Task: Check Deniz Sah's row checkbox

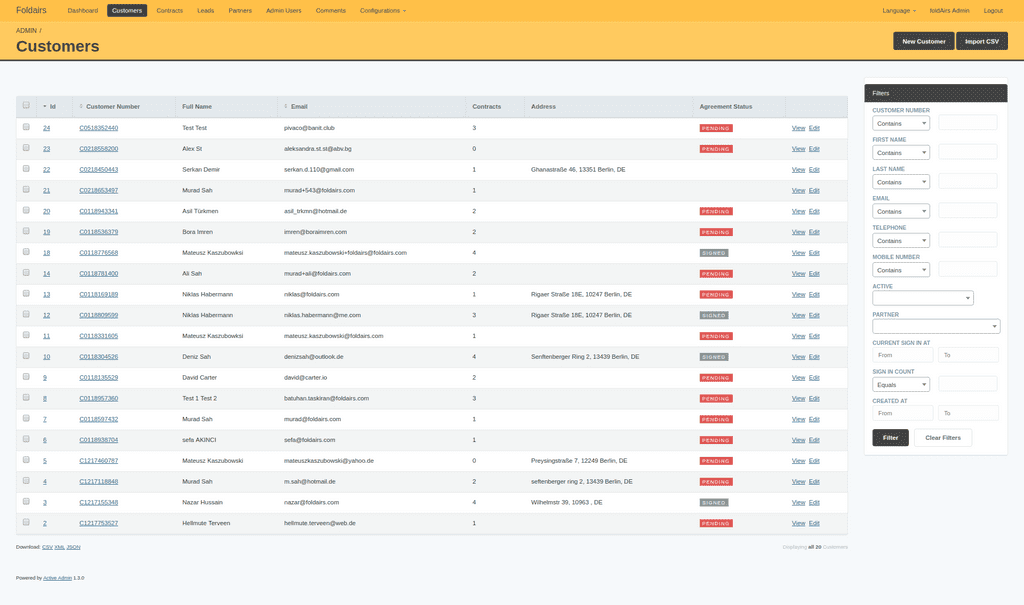Action: click(25, 356)
